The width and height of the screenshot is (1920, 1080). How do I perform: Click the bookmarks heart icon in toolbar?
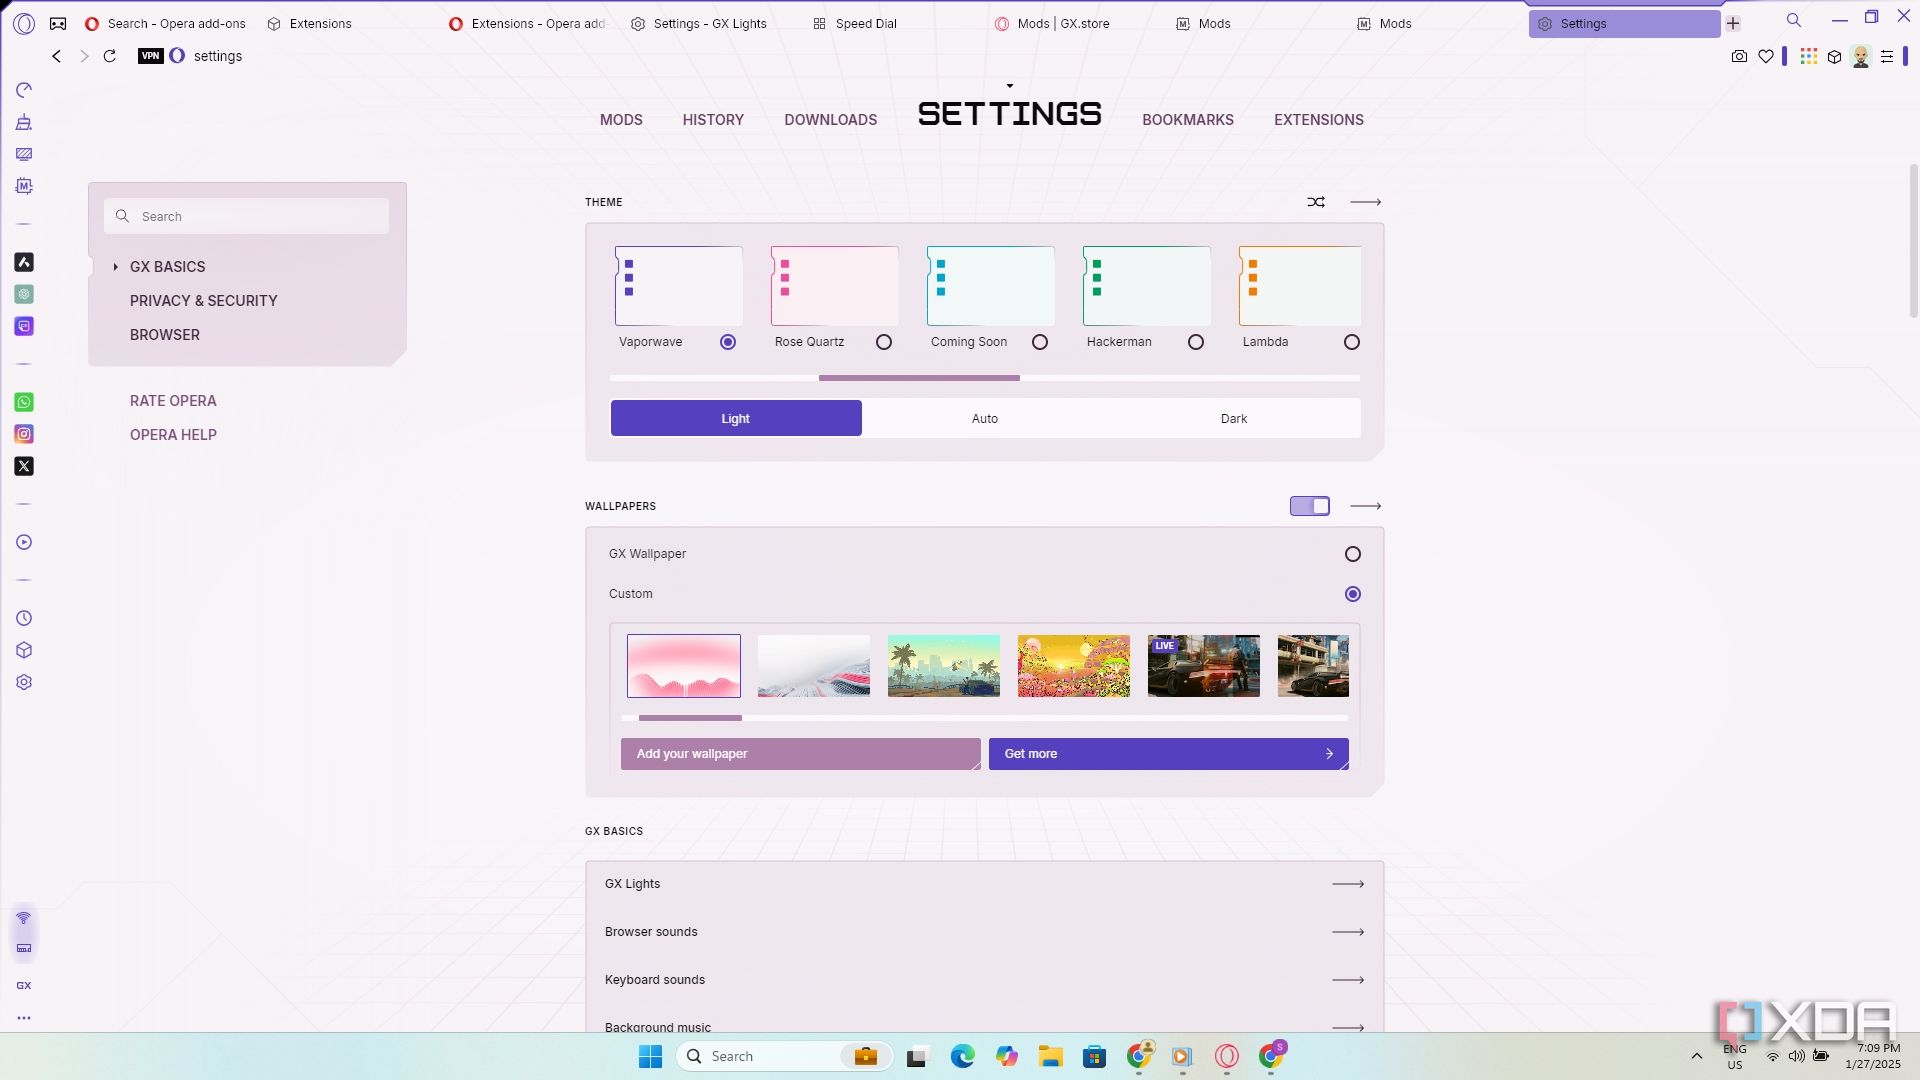tap(1766, 55)
